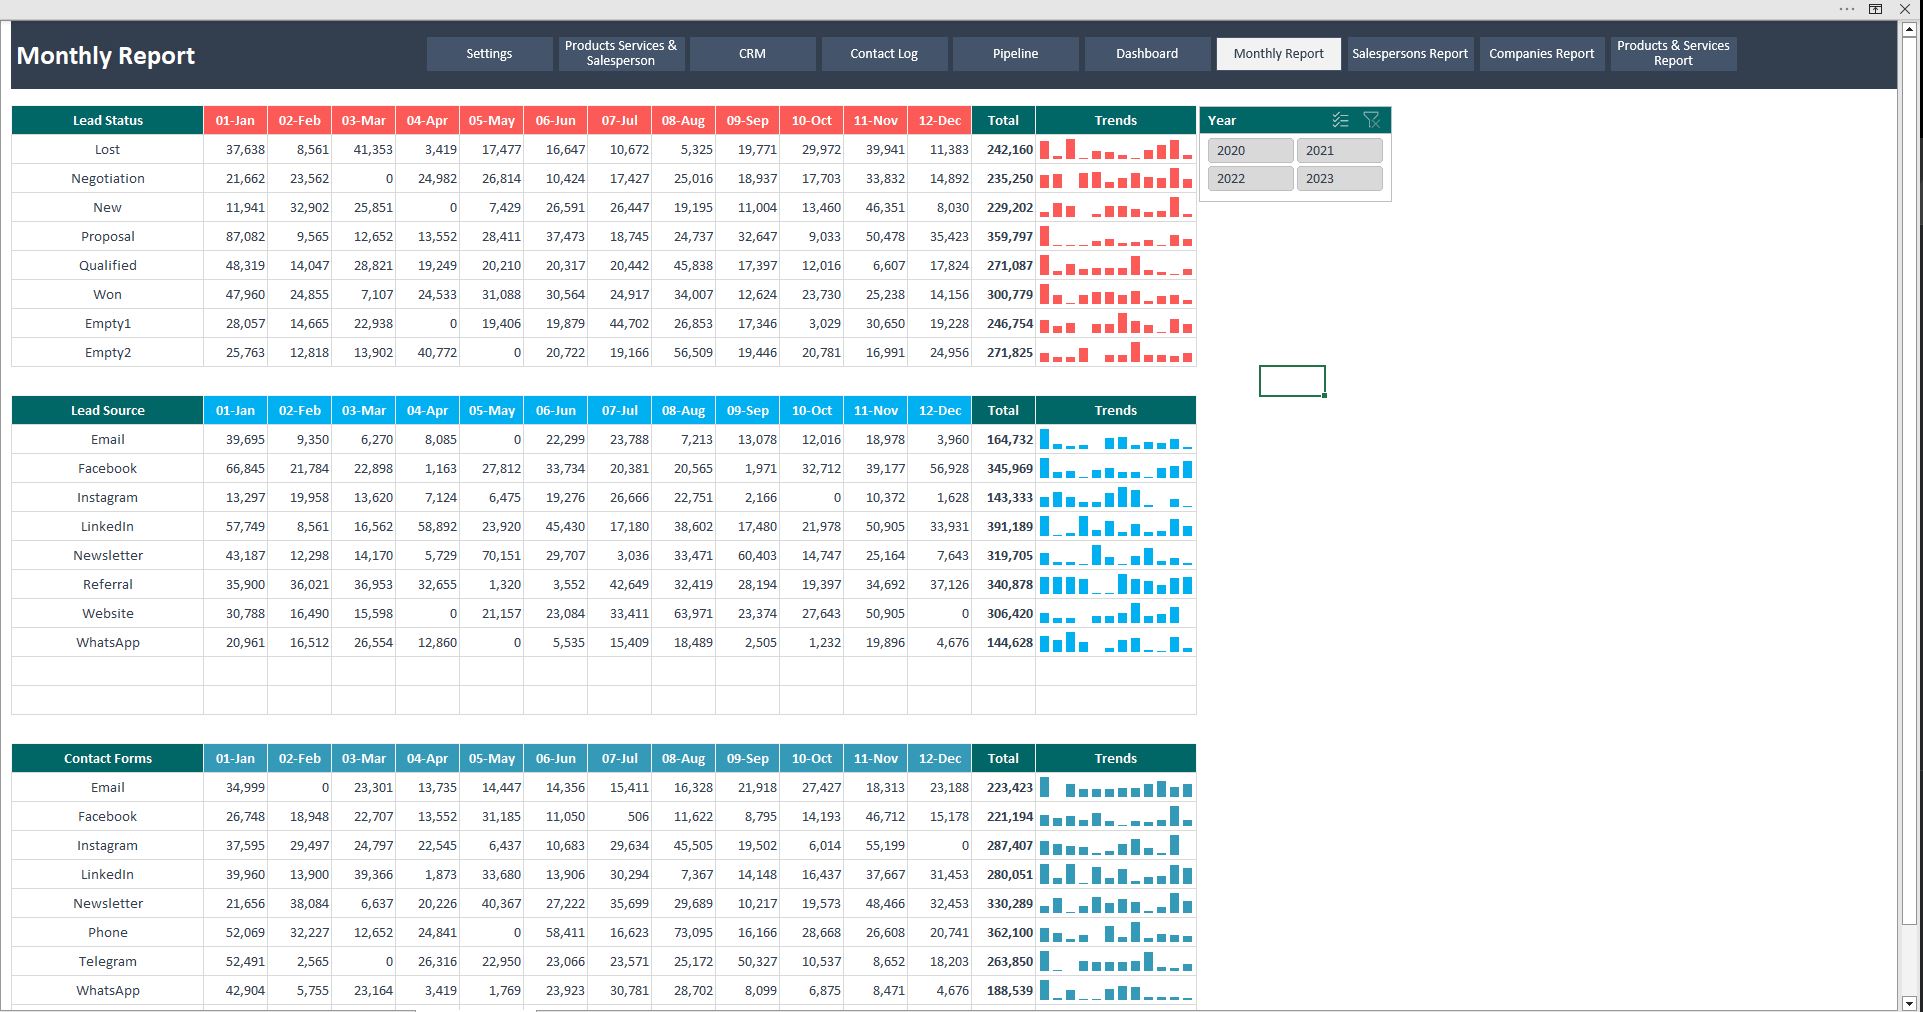This screenshot has height=1012, width=1923.
Task: Open the ribbon display options icon
Action: click(1876, 9)
